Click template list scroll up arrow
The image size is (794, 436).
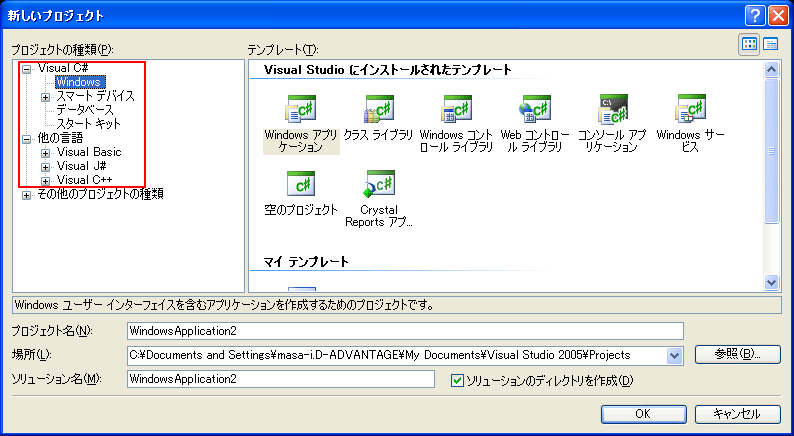tap(771, 69)
